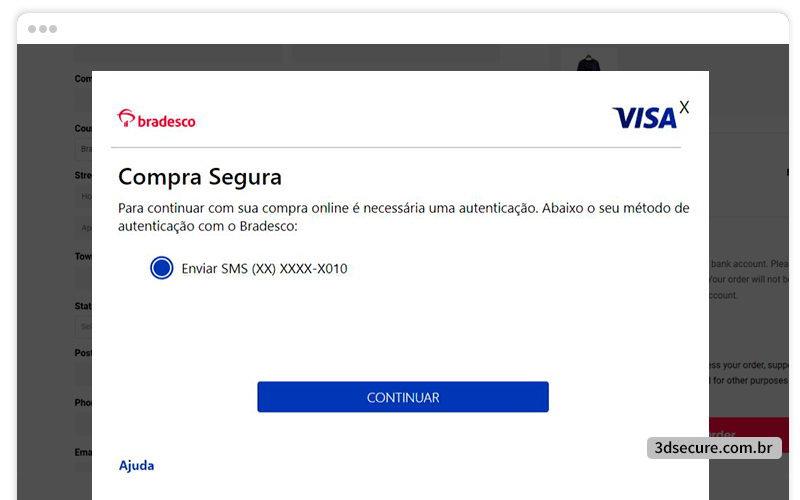The image size is (800, 500).
Task: Open the State dropdown behind the dialog
Action: [84, 327]
